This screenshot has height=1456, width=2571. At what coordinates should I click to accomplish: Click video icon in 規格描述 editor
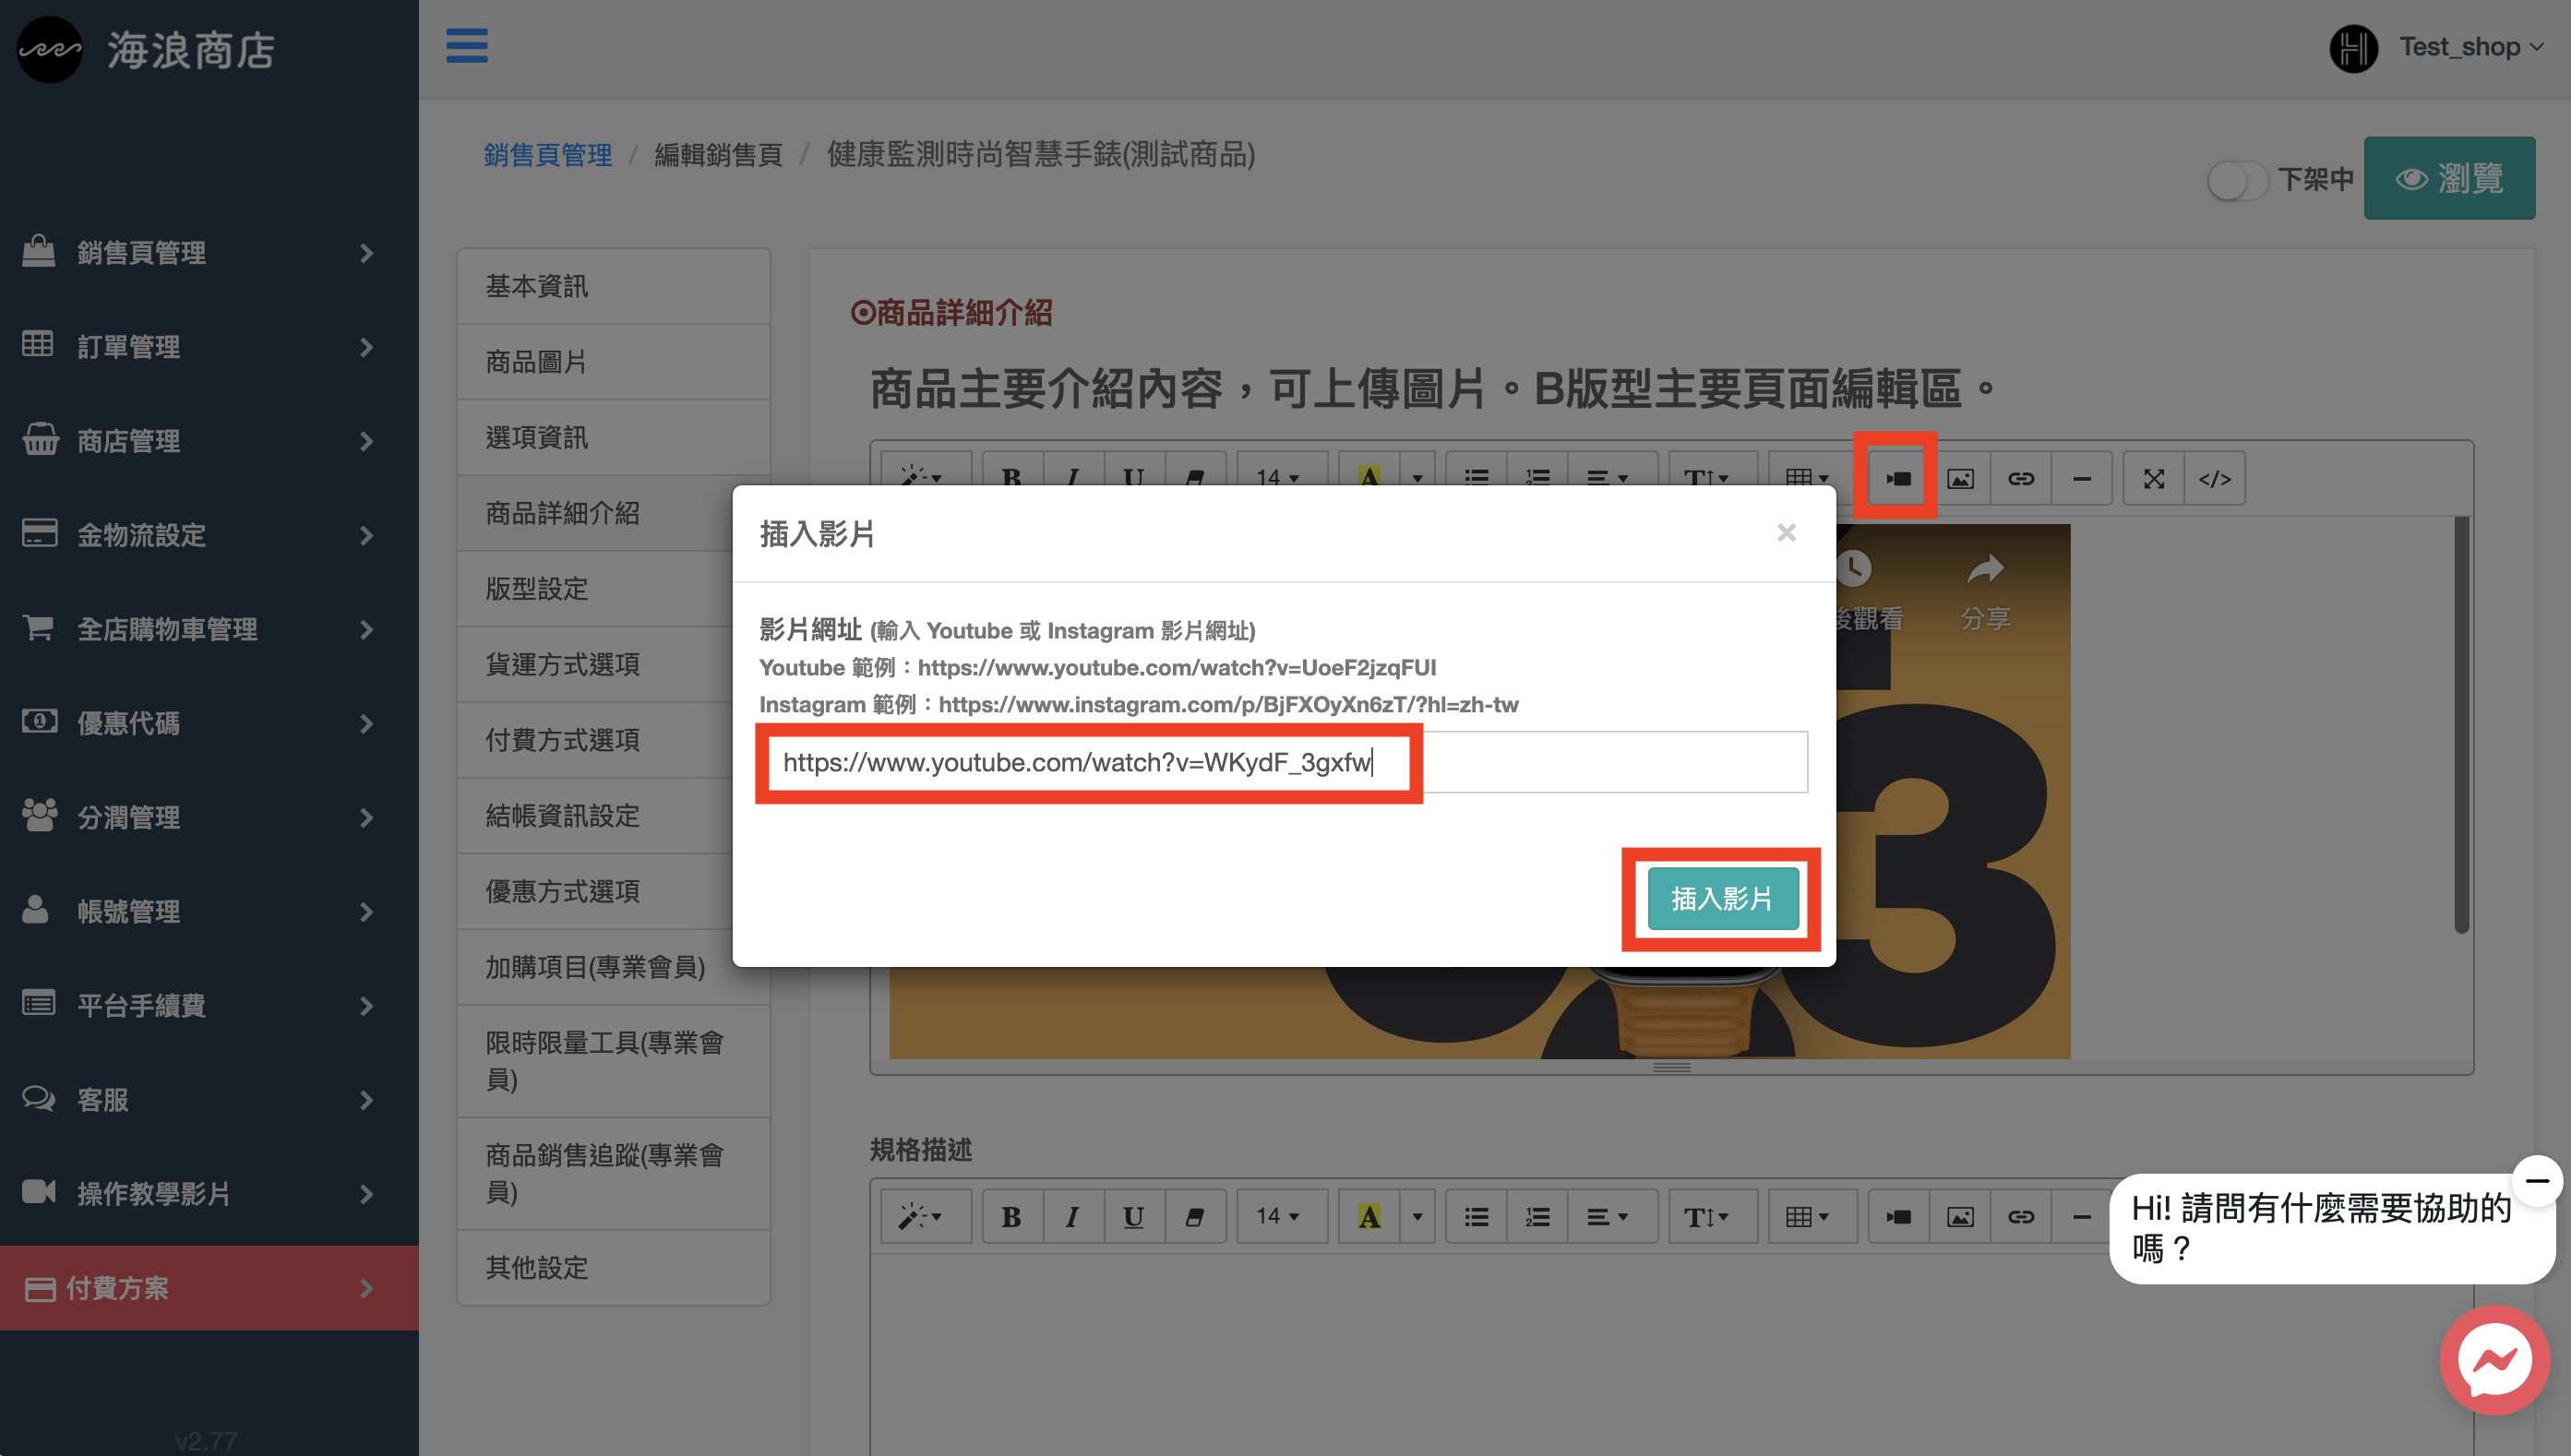click(x=1898, y=1217)
